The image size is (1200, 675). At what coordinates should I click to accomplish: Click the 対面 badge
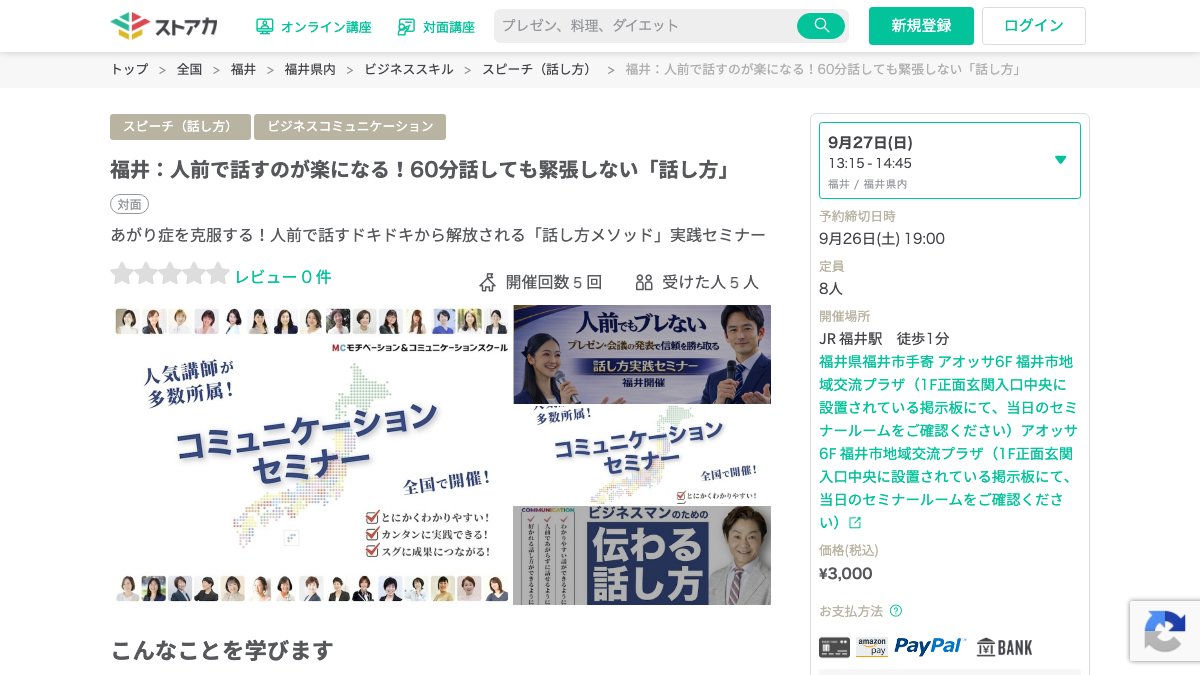[x=129, y=204]
